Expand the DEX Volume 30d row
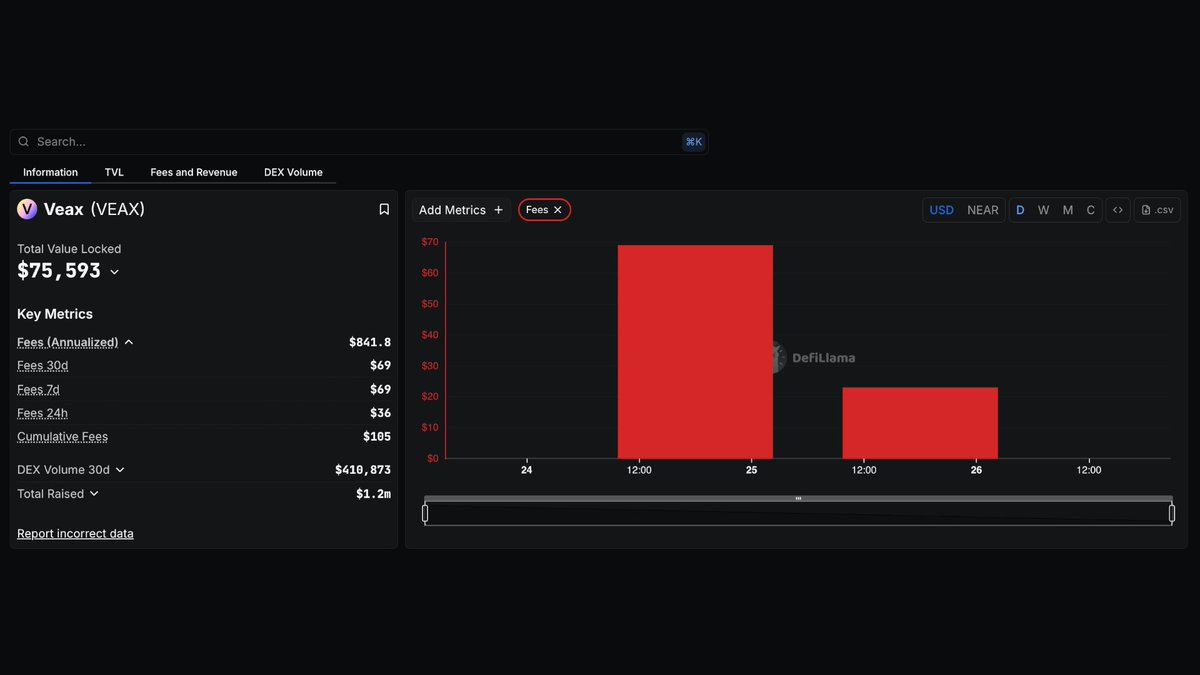1200x675 pixels. coord(120,470)
